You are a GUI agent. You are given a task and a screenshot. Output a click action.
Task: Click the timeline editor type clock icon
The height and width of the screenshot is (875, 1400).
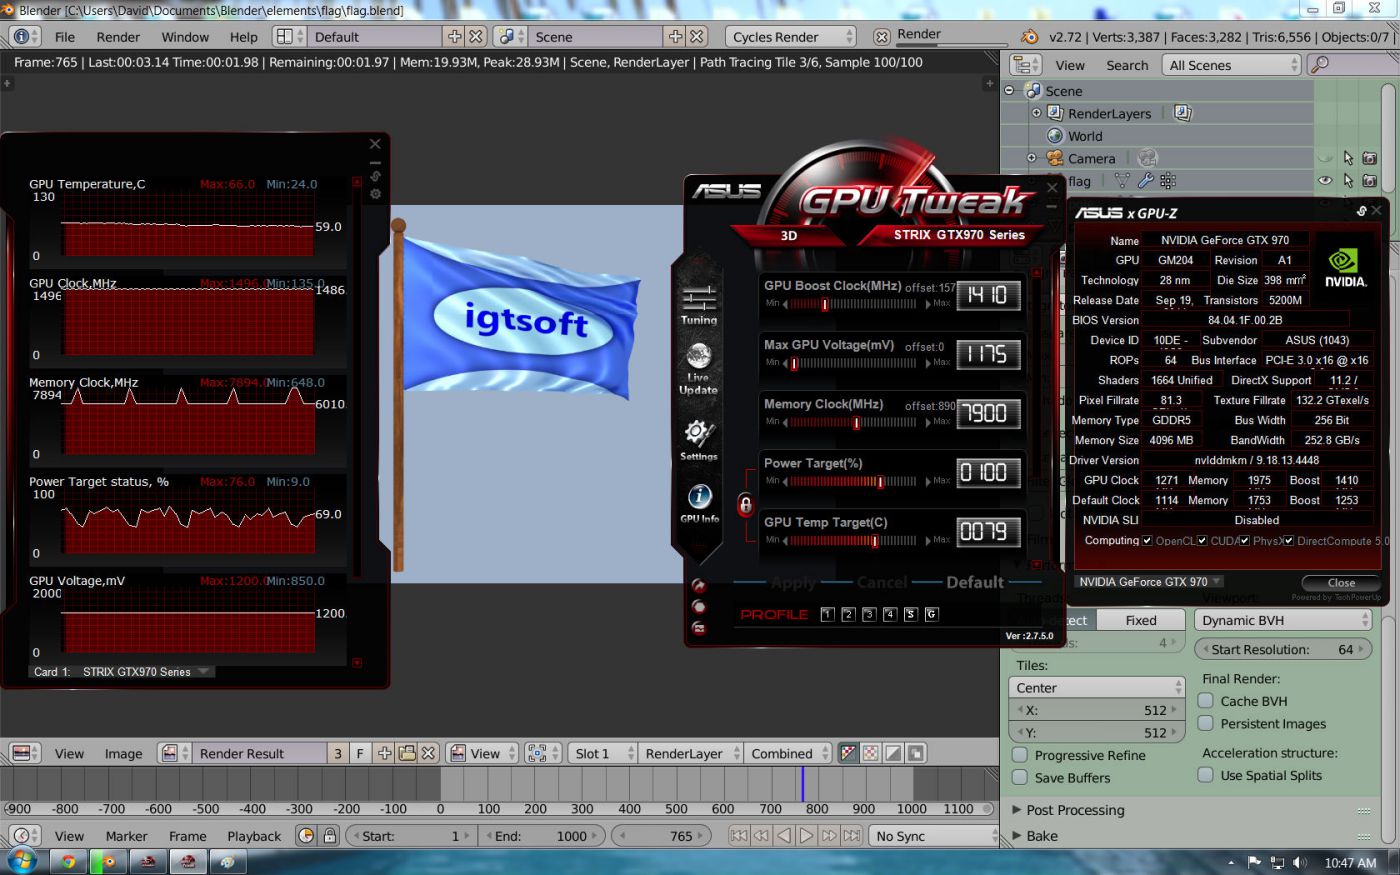24,836
